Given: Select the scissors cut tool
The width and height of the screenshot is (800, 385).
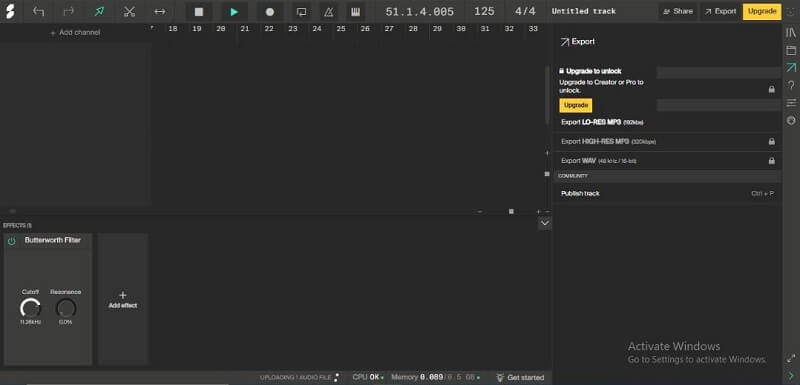Looking at the screenshot, I should (130, 11).
